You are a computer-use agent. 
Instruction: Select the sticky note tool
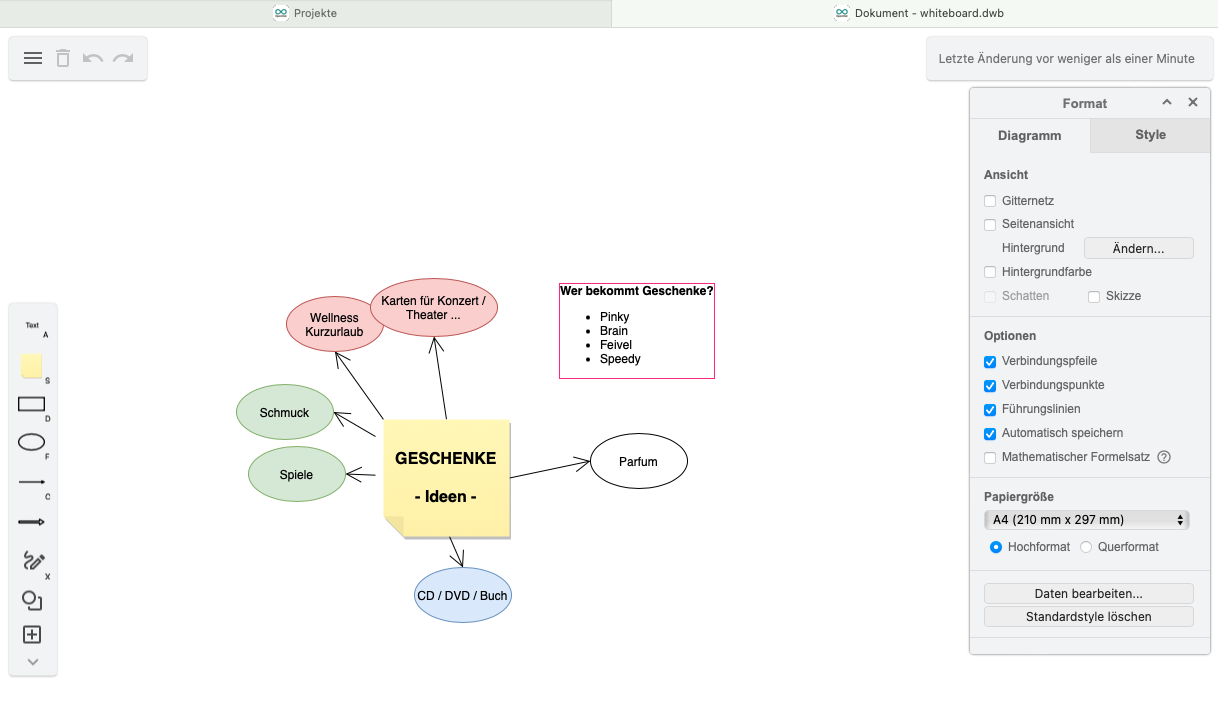click(32, 366)
